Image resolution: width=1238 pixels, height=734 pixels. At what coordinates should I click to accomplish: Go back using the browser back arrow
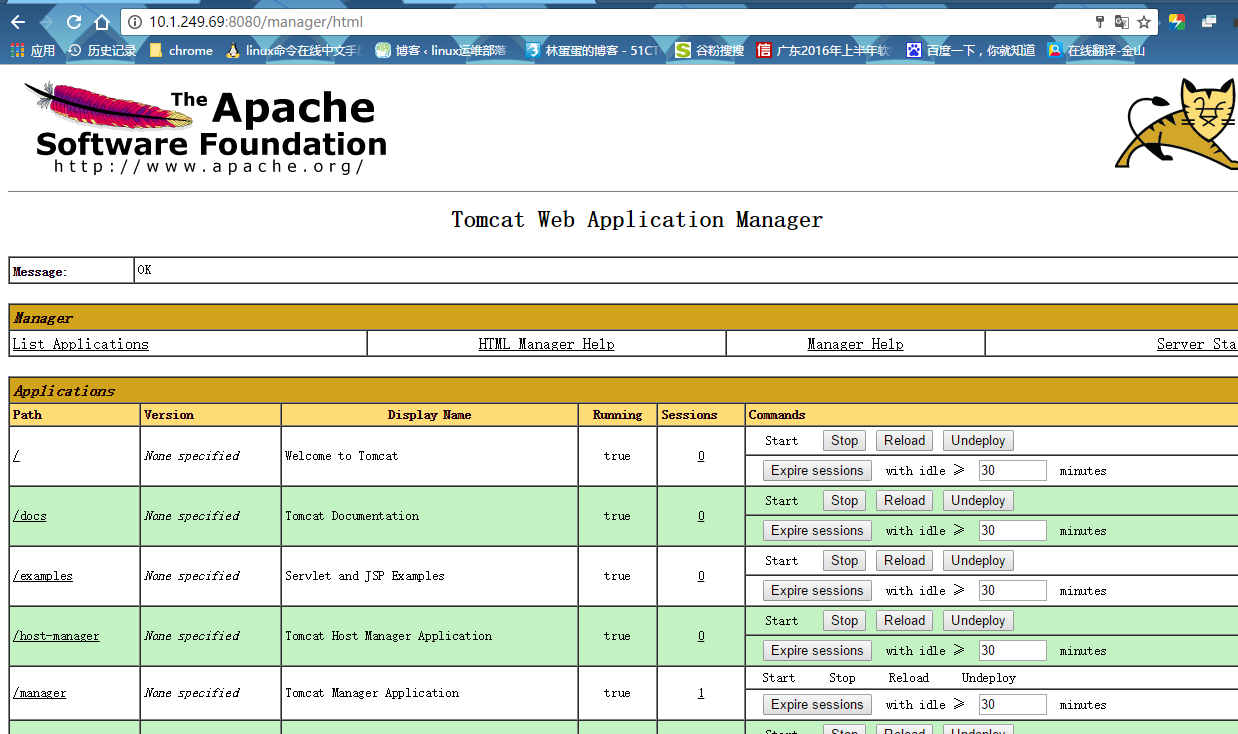tap(18, 22)
